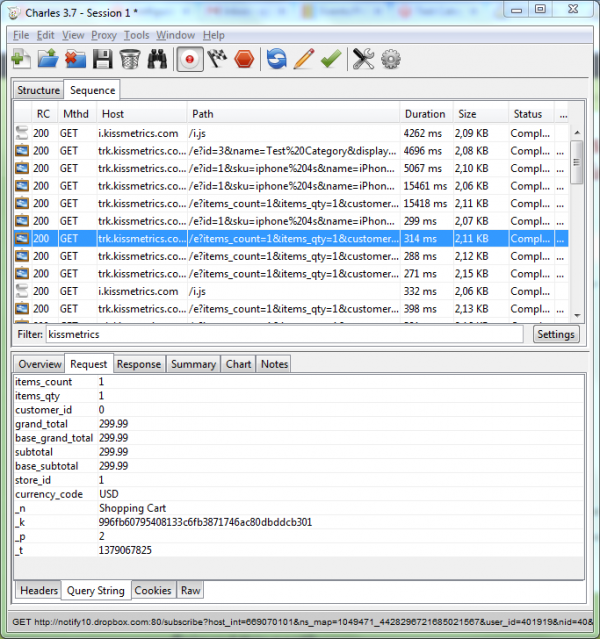Sort by the RC column header
This screenshot has height=639, width=600.
point(44,114)
